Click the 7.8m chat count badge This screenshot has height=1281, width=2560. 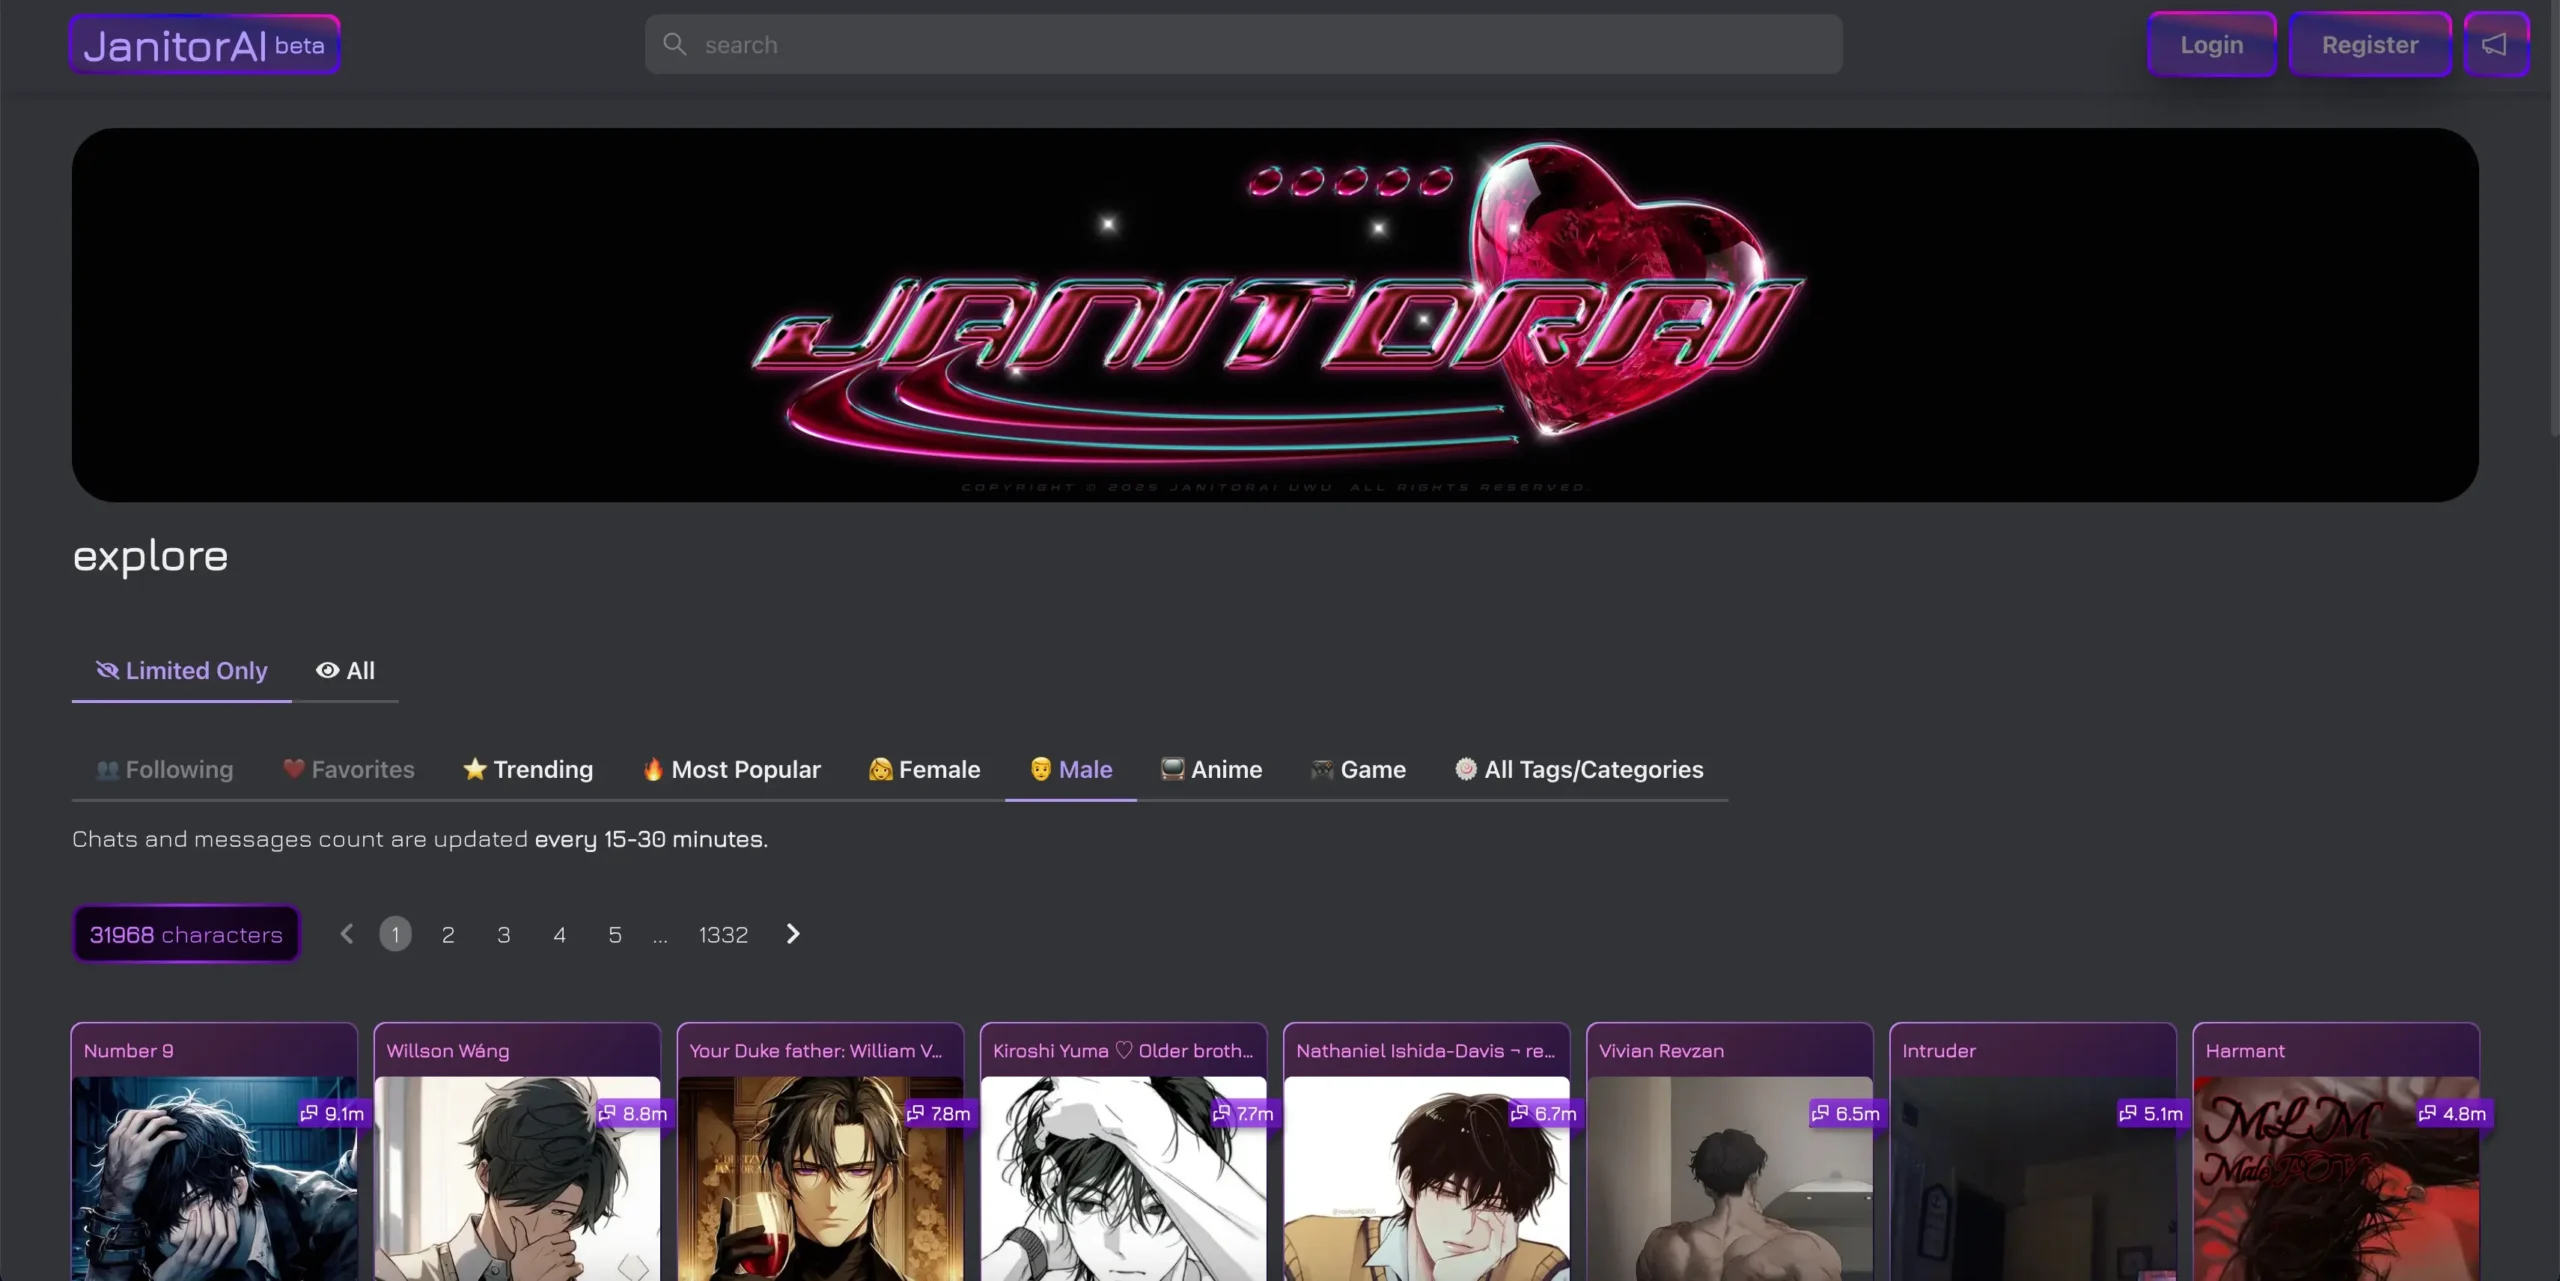tap(939, 1113)
